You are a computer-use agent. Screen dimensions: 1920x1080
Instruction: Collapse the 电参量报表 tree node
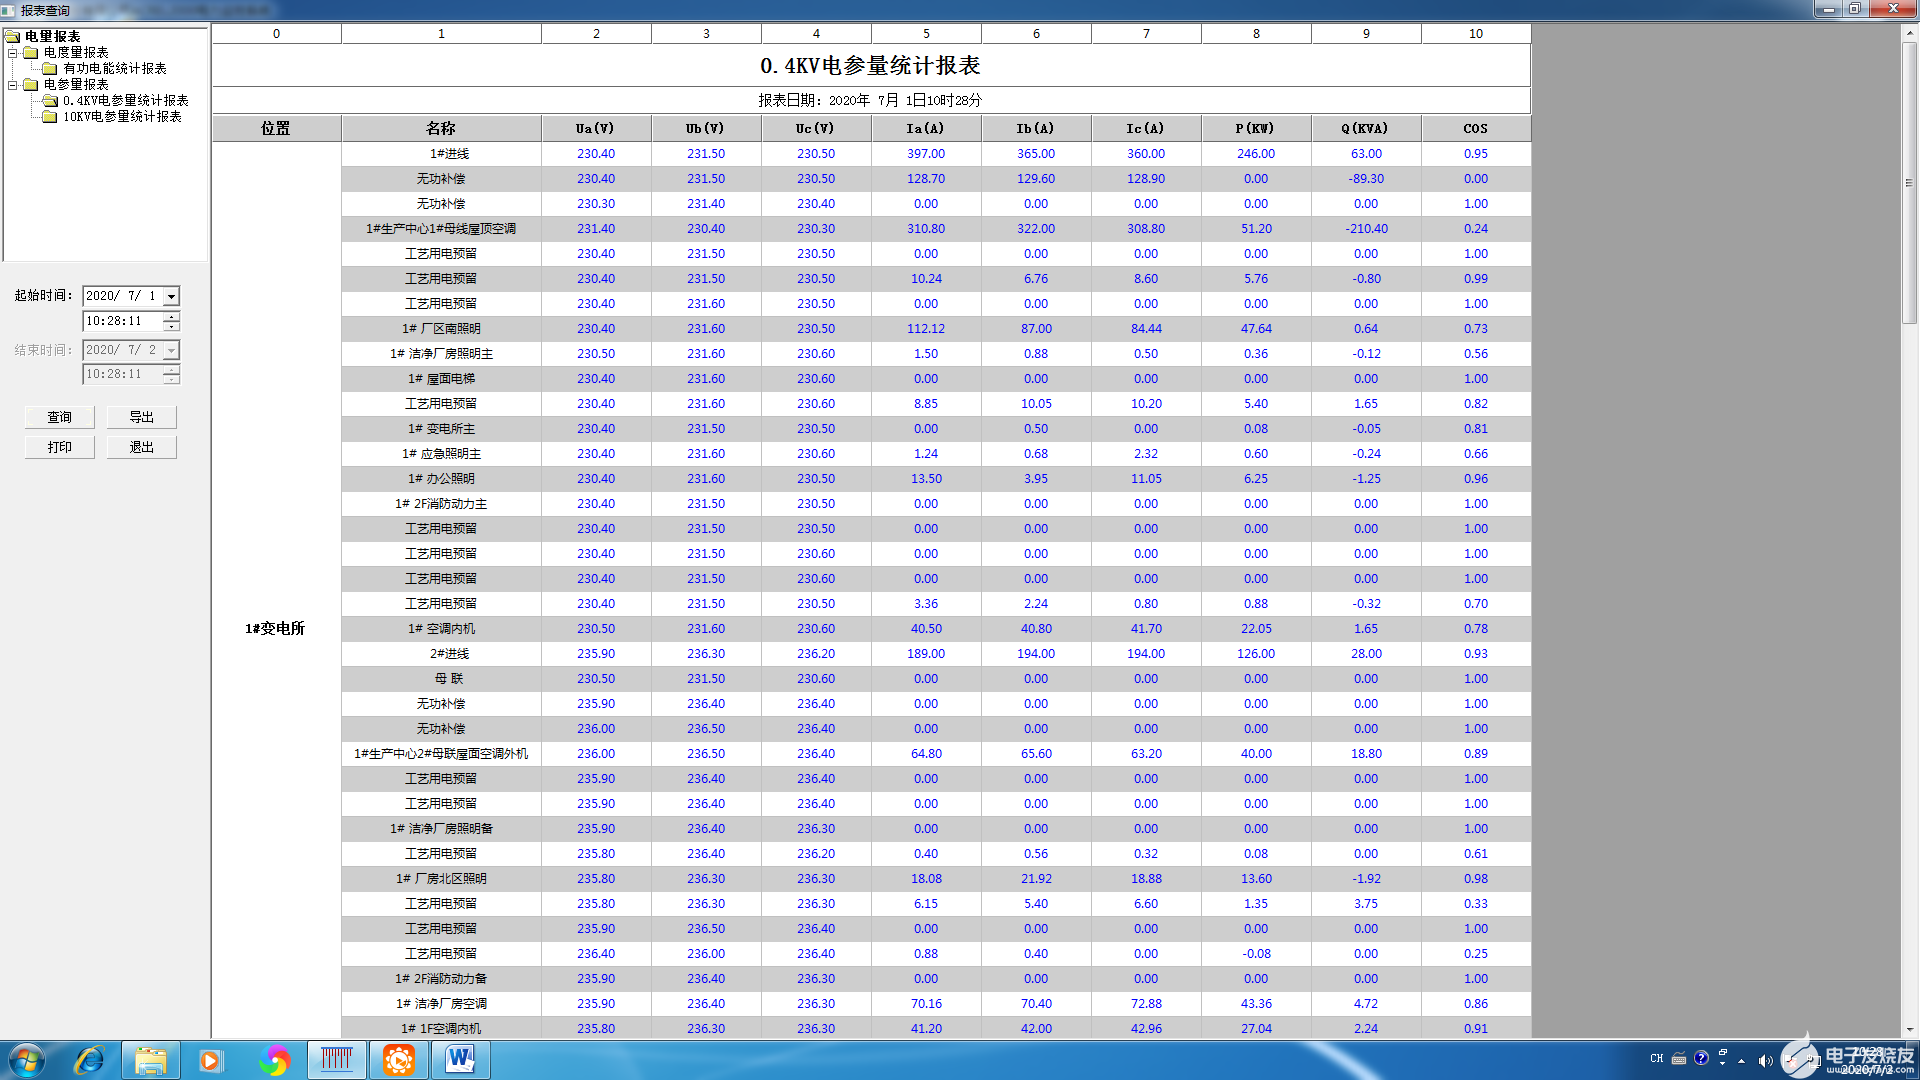[13, 85]
